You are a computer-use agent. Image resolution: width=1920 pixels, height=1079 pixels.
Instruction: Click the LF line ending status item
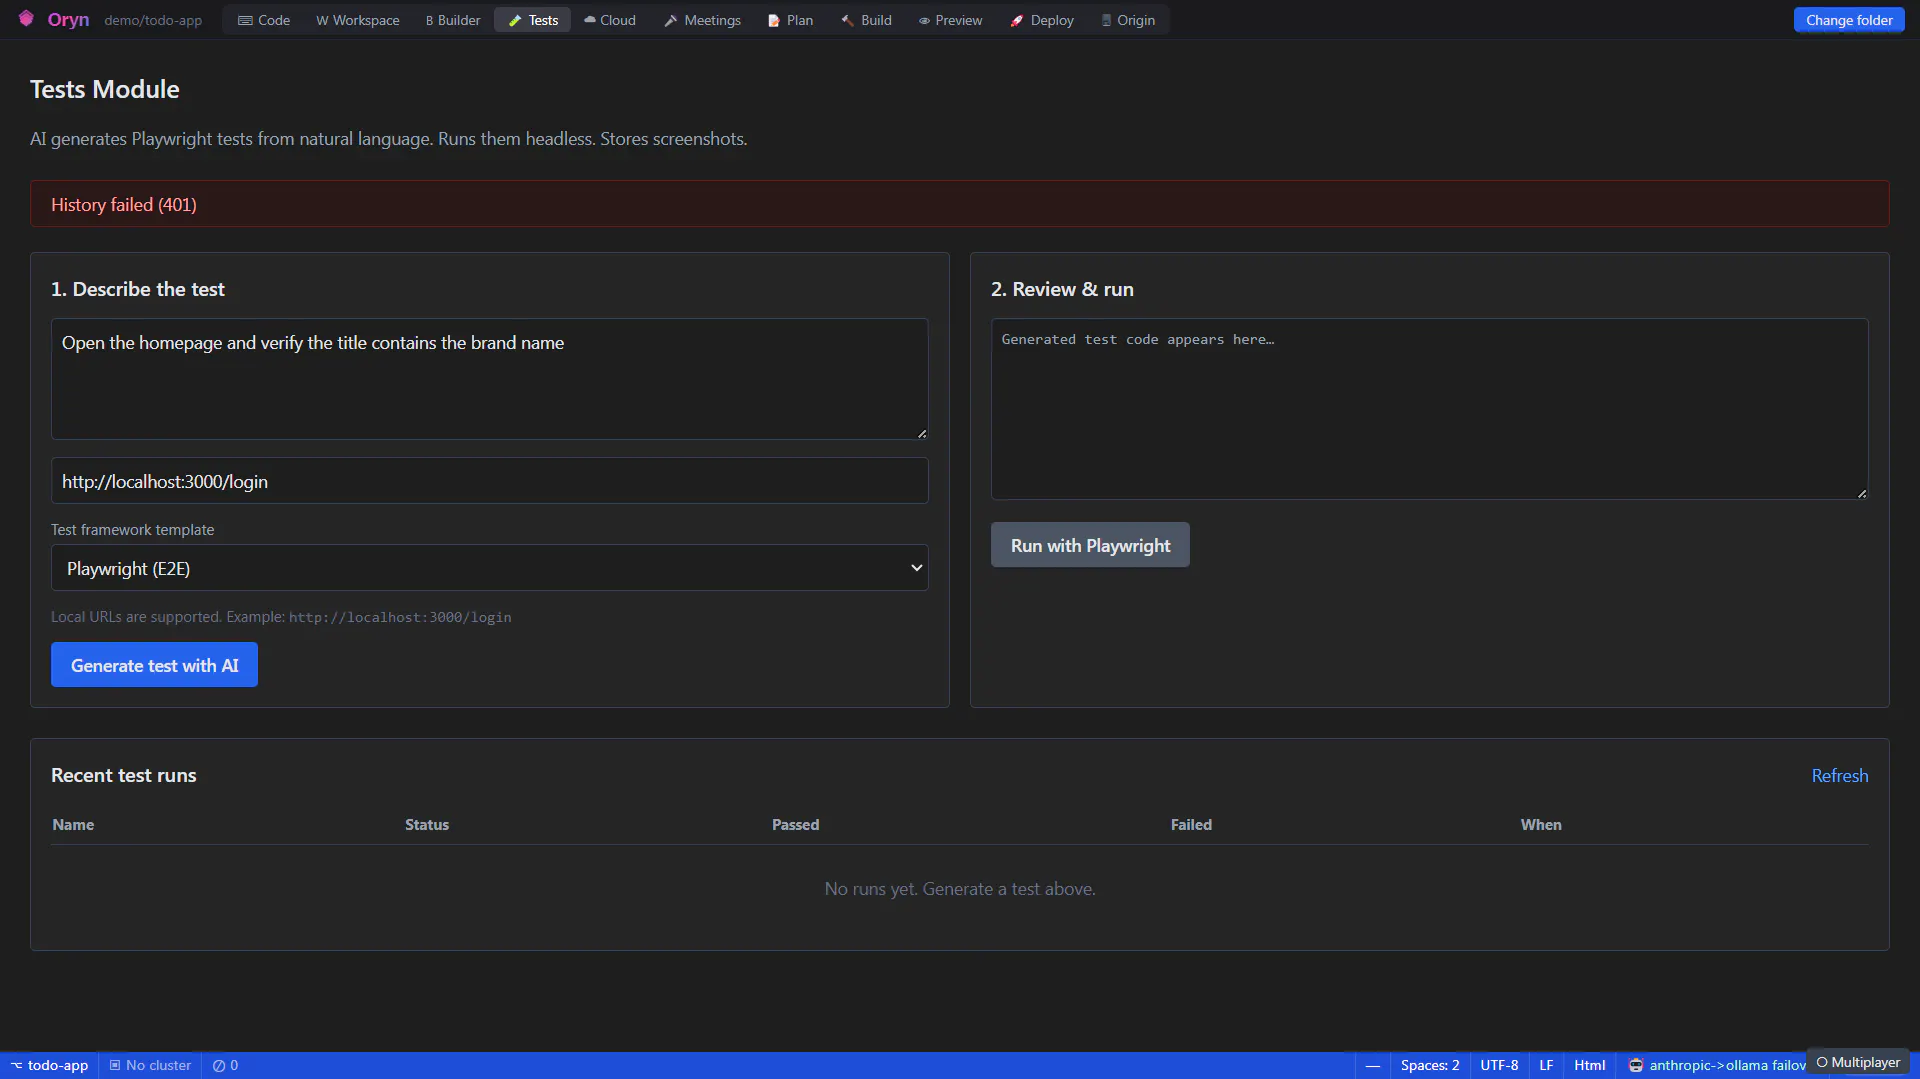click(1546, 1065)
